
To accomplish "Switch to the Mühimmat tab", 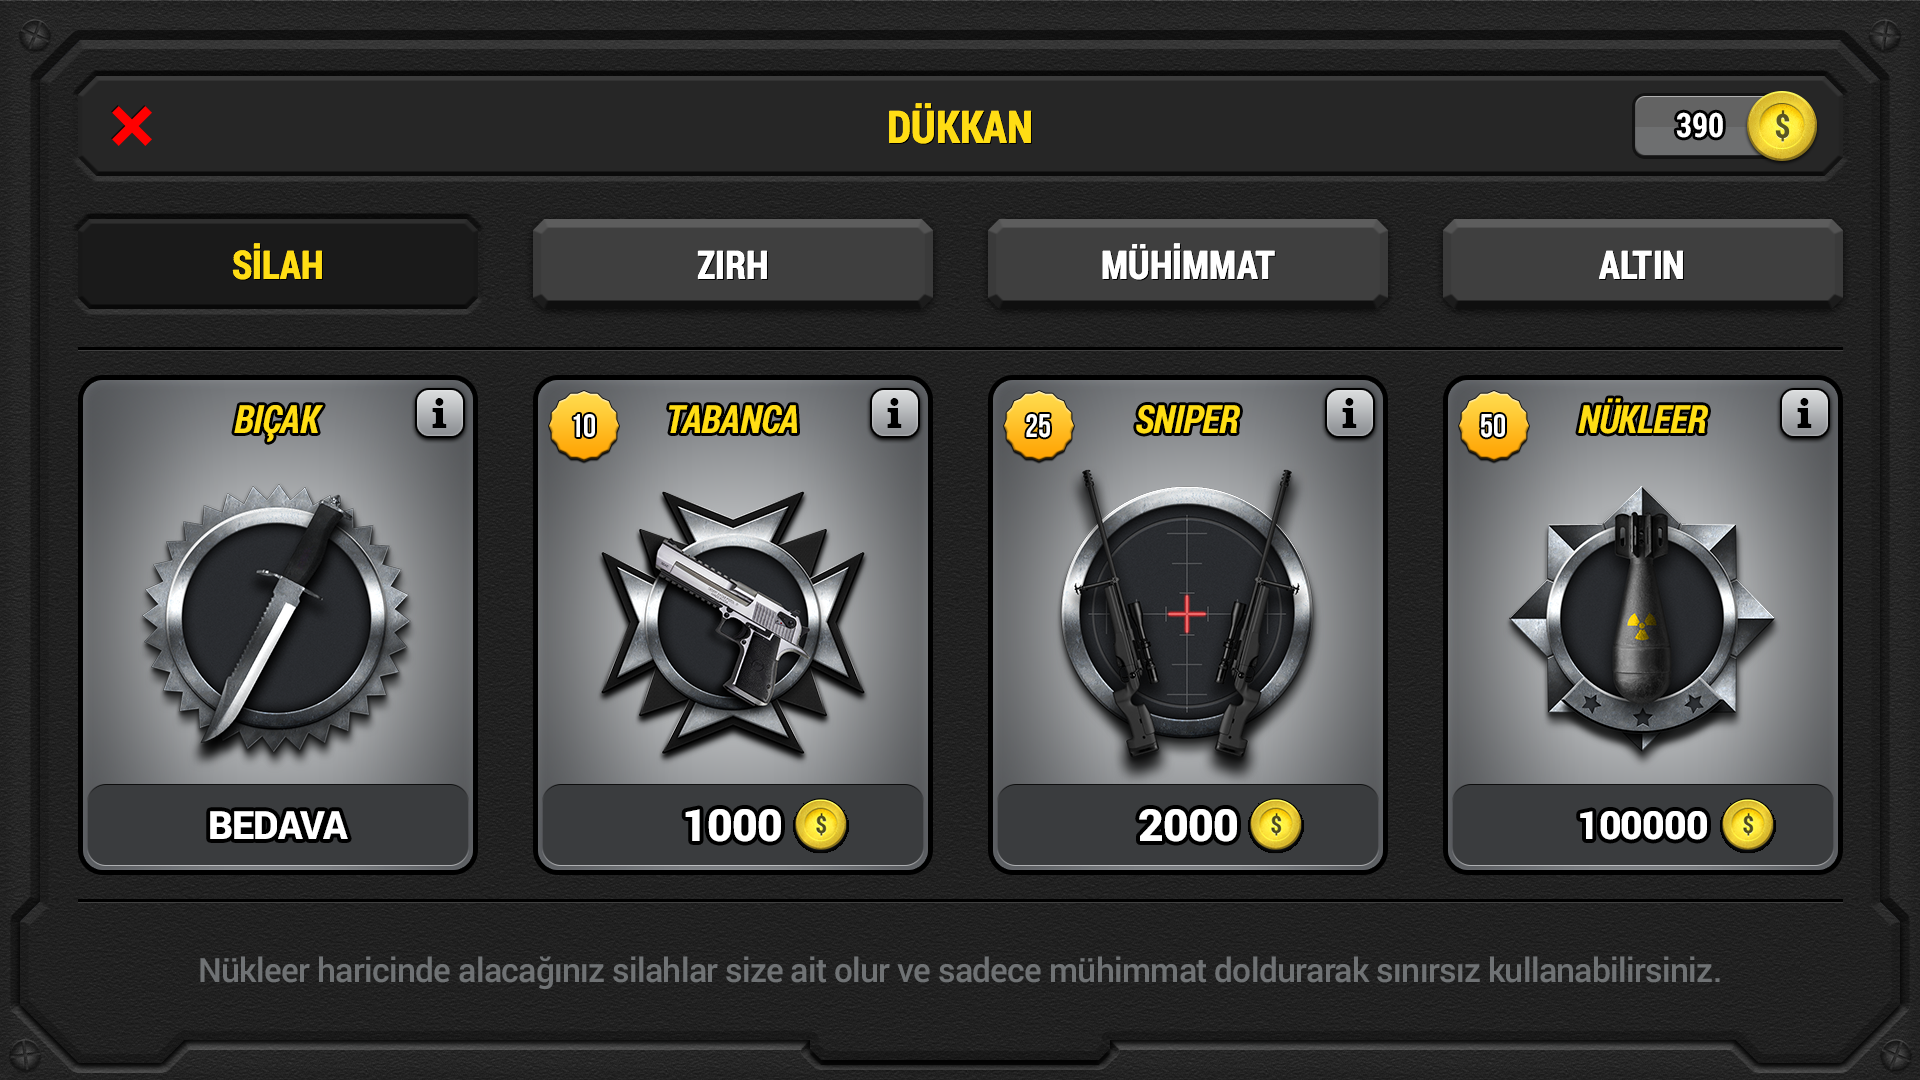I will coord(1188,264).
